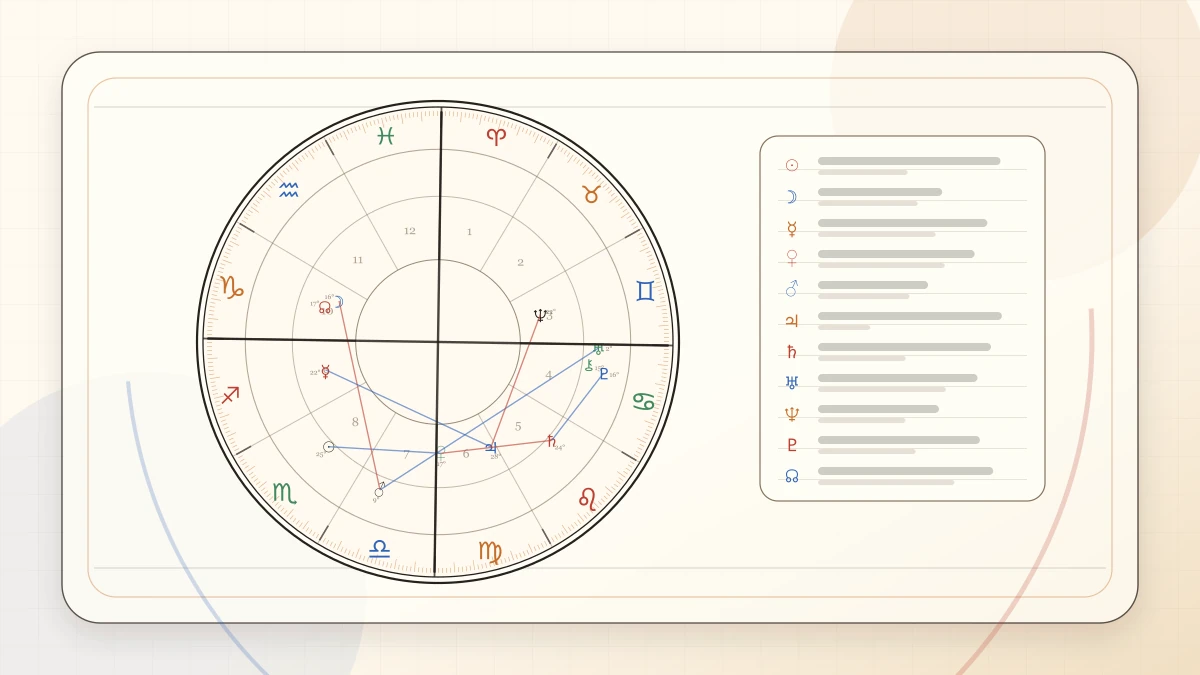Screen dimensions: 1200x675
Task: Select the Mars icon in the planet list
Action: (x=792, y=289)
